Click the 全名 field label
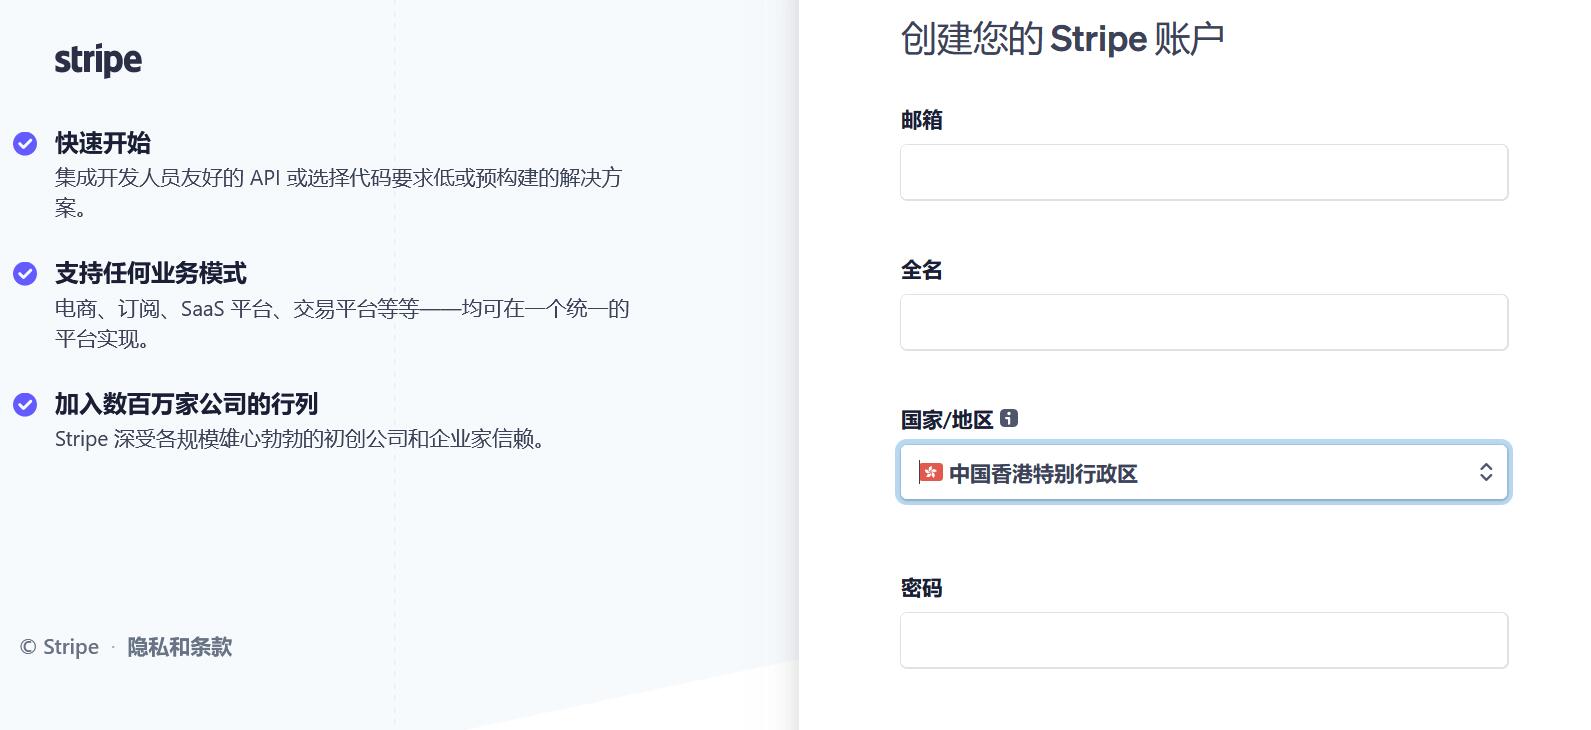This screenshot has width=1591, height=730. [x=921, y=270]
